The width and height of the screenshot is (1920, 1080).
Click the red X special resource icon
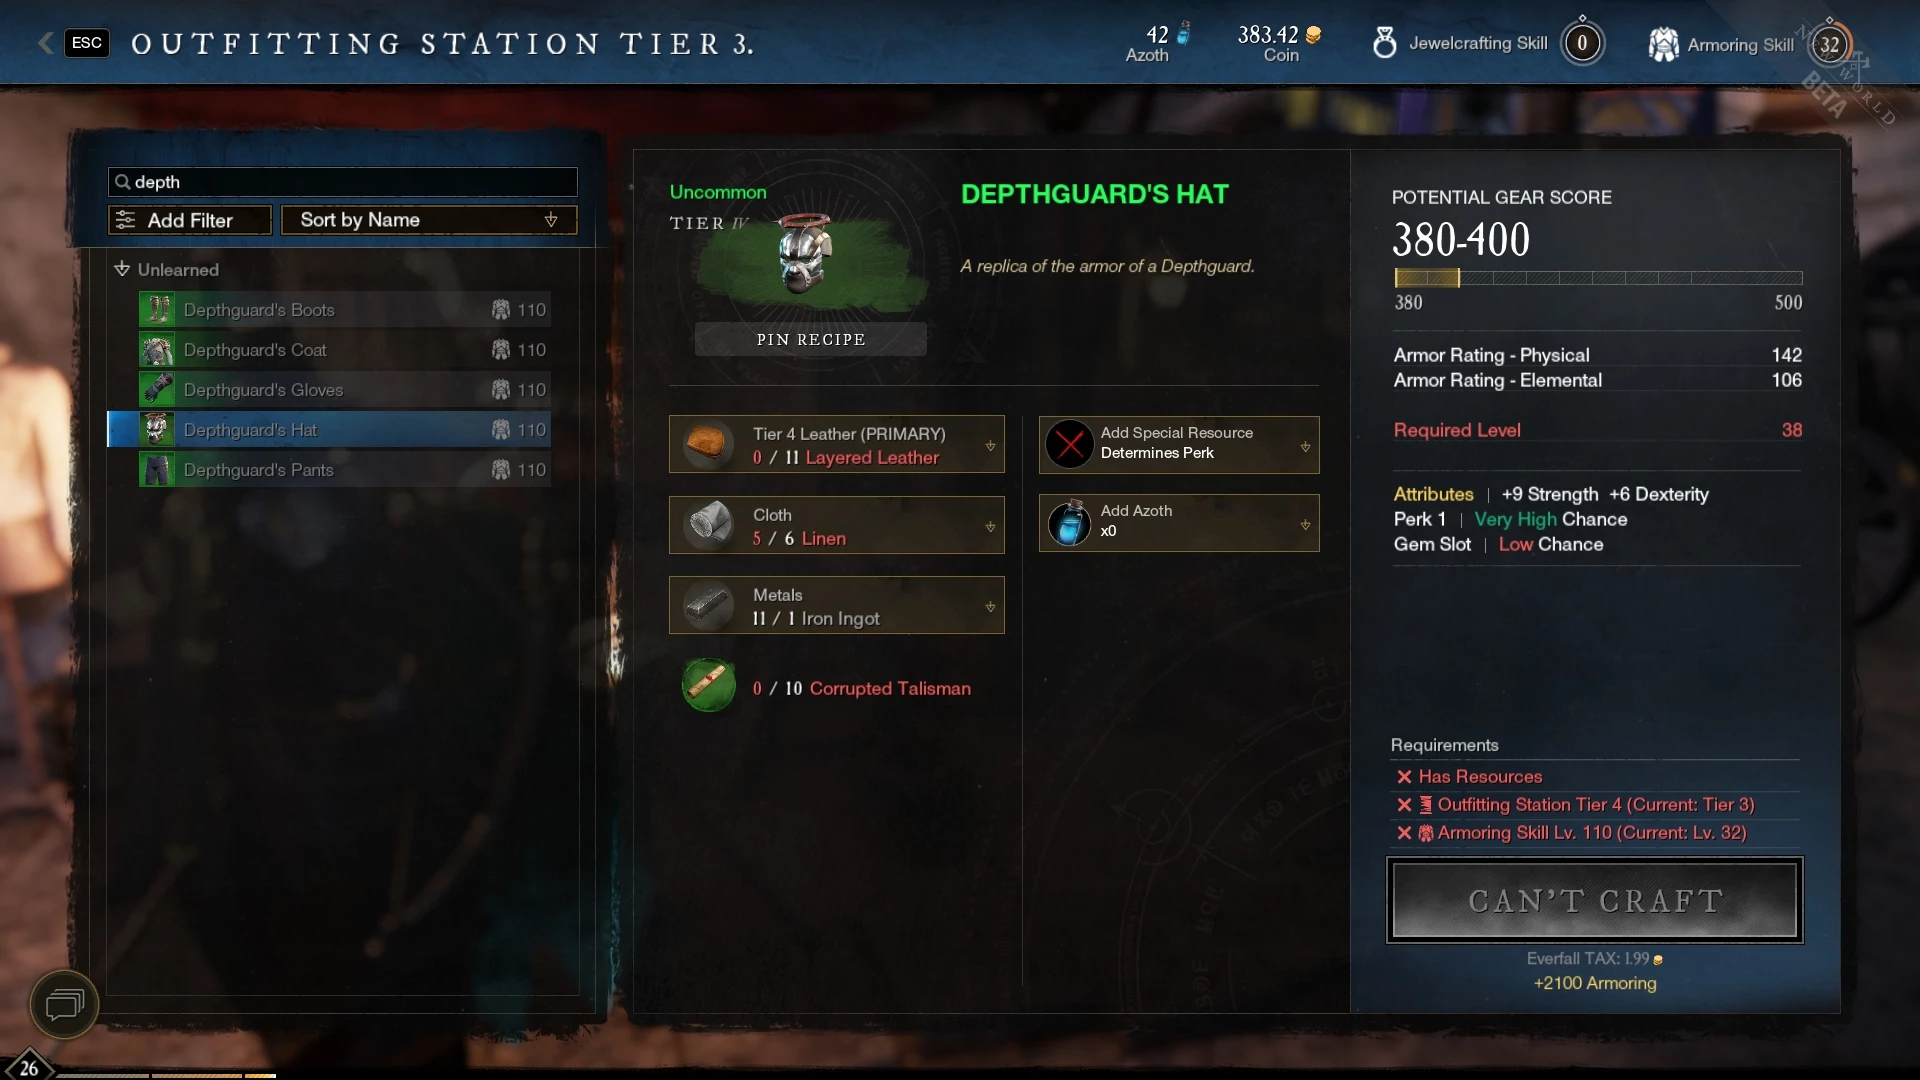(x=1069, y=444)
